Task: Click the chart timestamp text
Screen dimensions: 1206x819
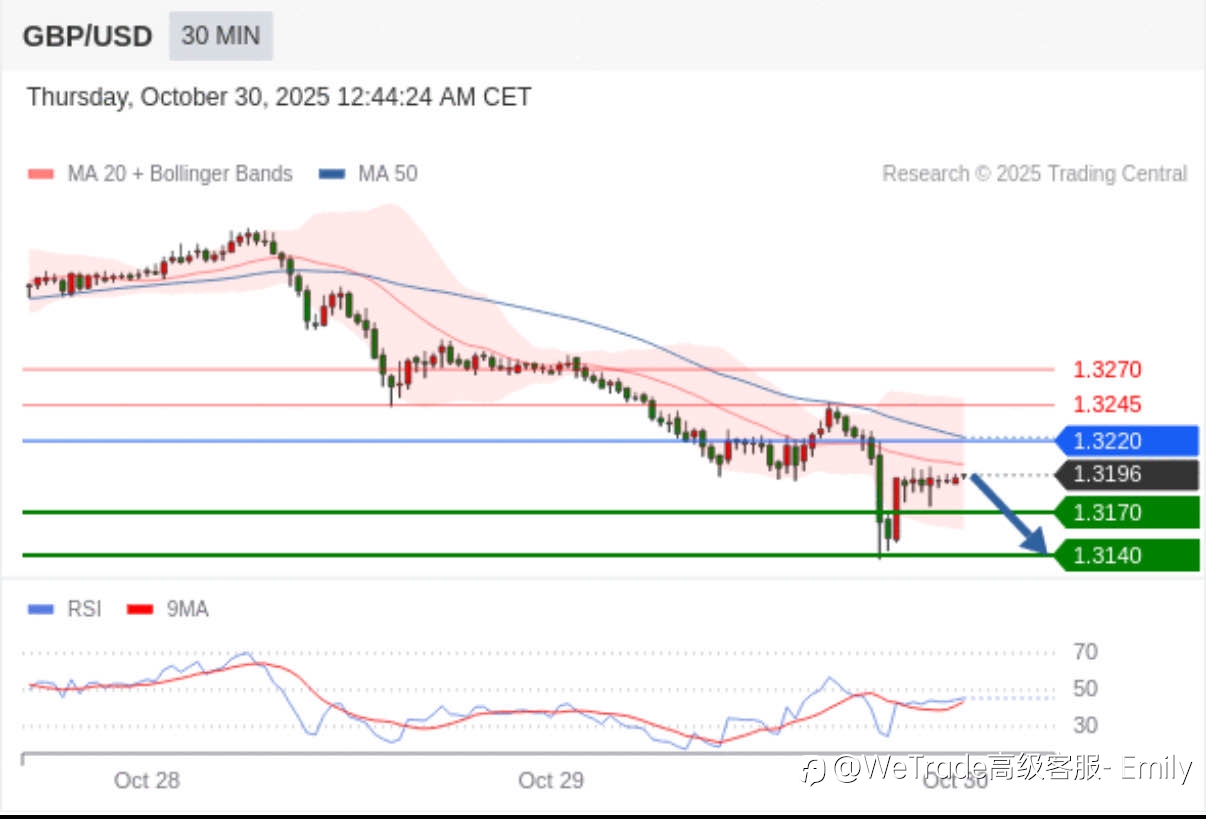Action: tap(279, 97)
